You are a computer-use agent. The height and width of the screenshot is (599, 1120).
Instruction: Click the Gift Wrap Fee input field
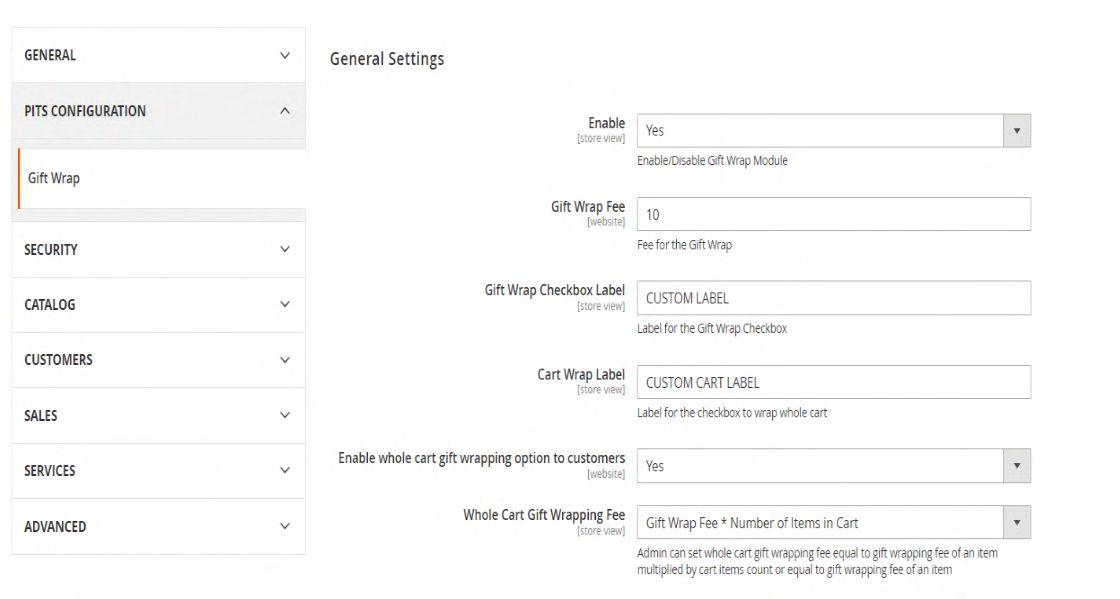coord(833,215)
